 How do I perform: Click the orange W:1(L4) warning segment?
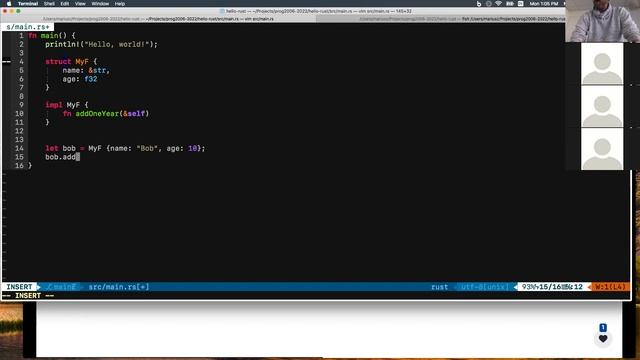click(610, 287)
